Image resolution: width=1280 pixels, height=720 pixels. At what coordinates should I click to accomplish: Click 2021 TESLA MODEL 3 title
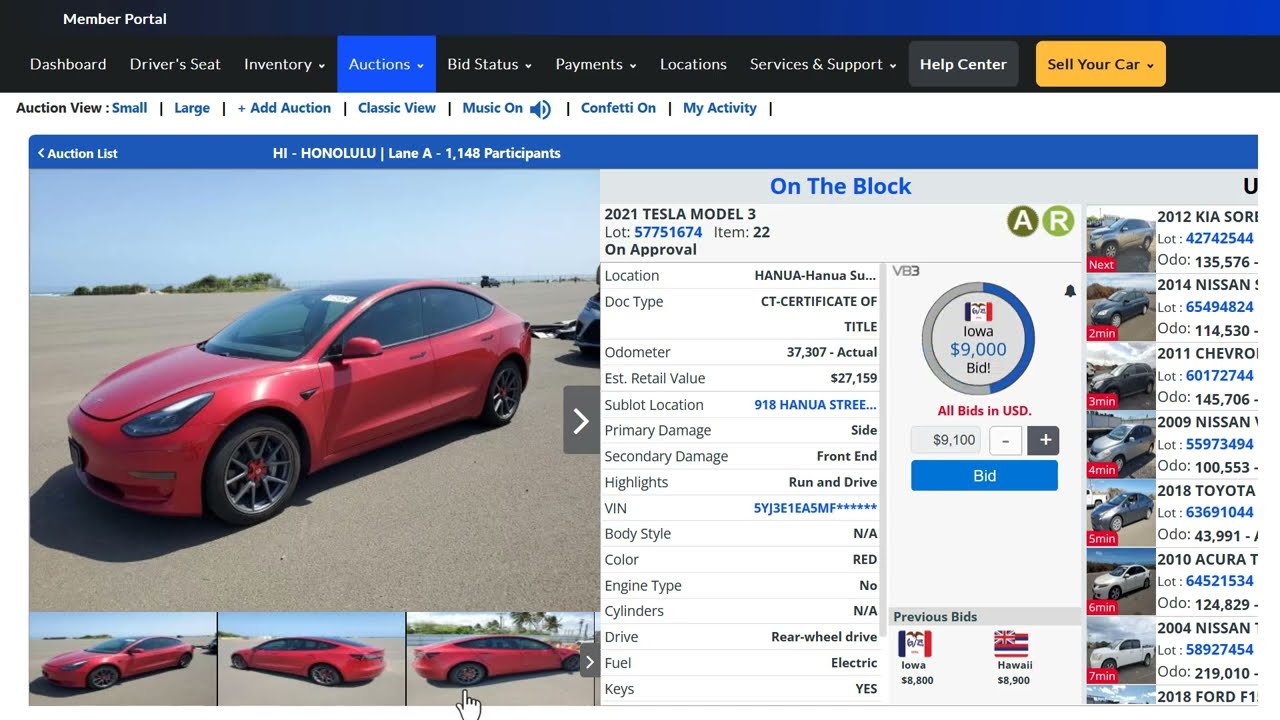(680, 214)
